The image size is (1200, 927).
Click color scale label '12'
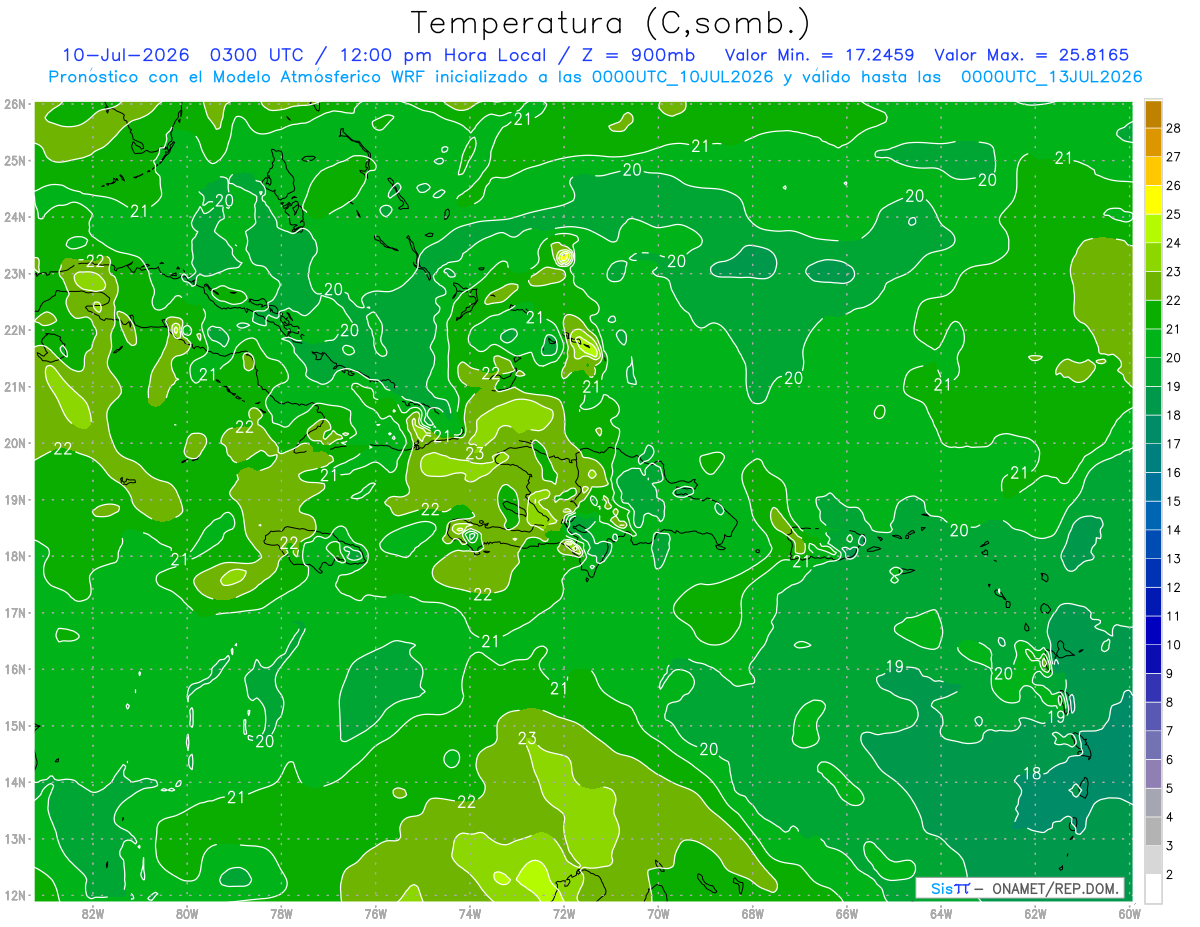pos(1174,587)
